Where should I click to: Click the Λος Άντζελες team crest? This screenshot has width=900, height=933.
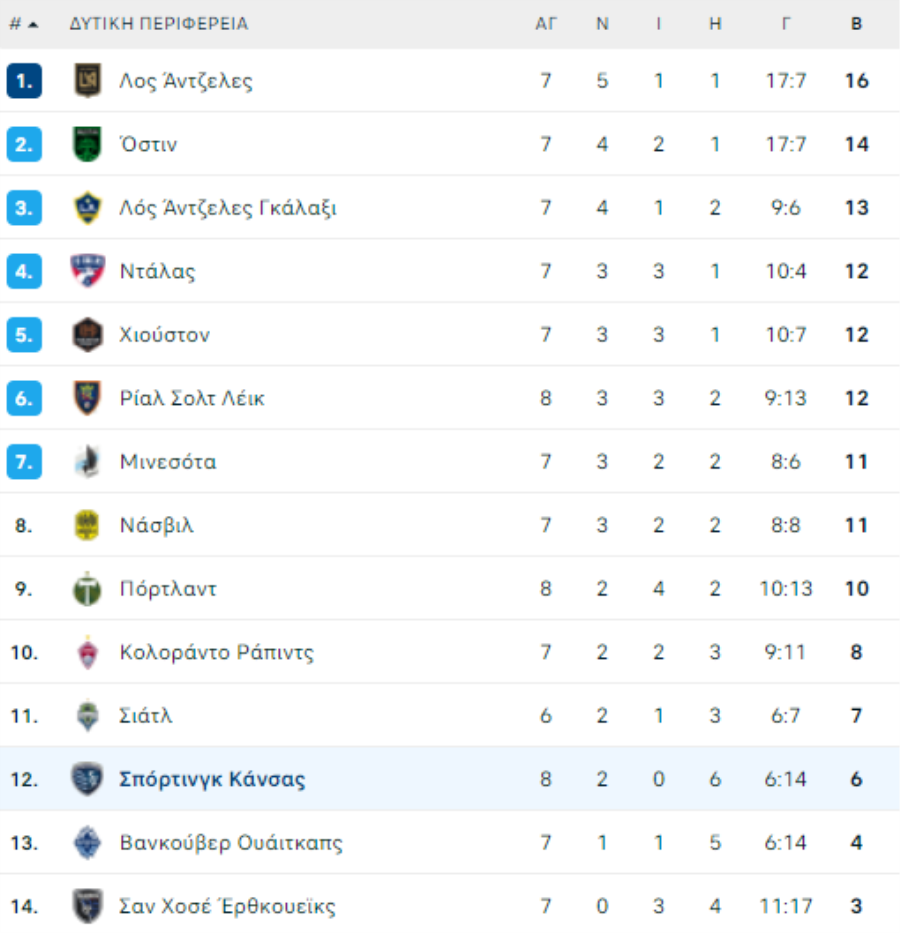(87, 80)
